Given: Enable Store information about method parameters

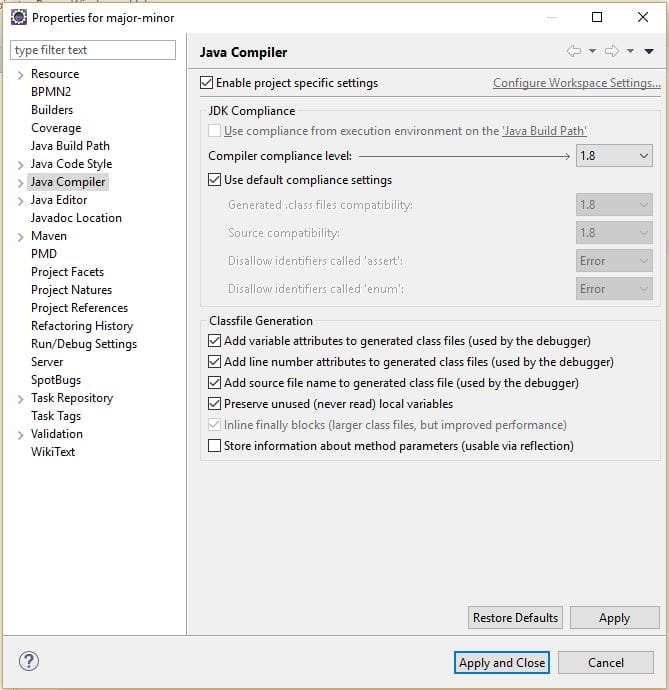Looking at the screenshot, I should (x=215, y=446).
